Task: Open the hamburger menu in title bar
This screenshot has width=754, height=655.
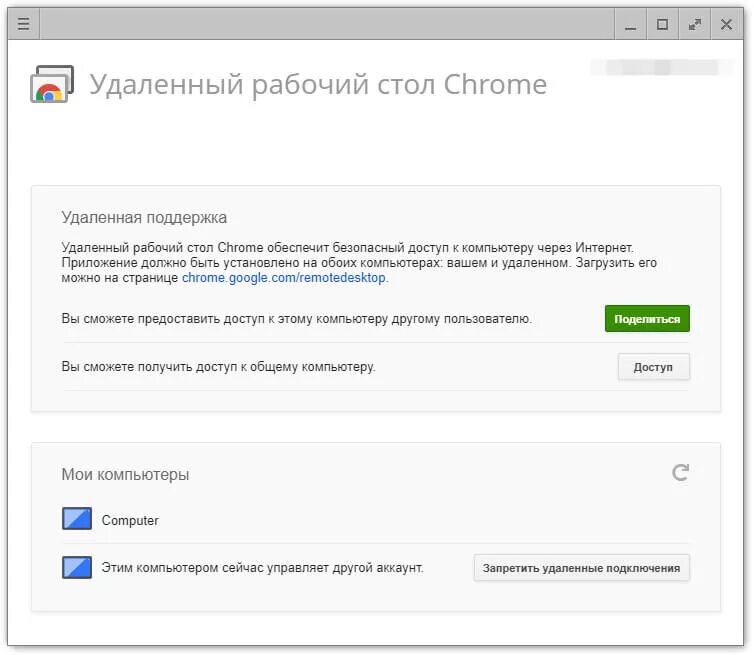Action: pos(23,24)
